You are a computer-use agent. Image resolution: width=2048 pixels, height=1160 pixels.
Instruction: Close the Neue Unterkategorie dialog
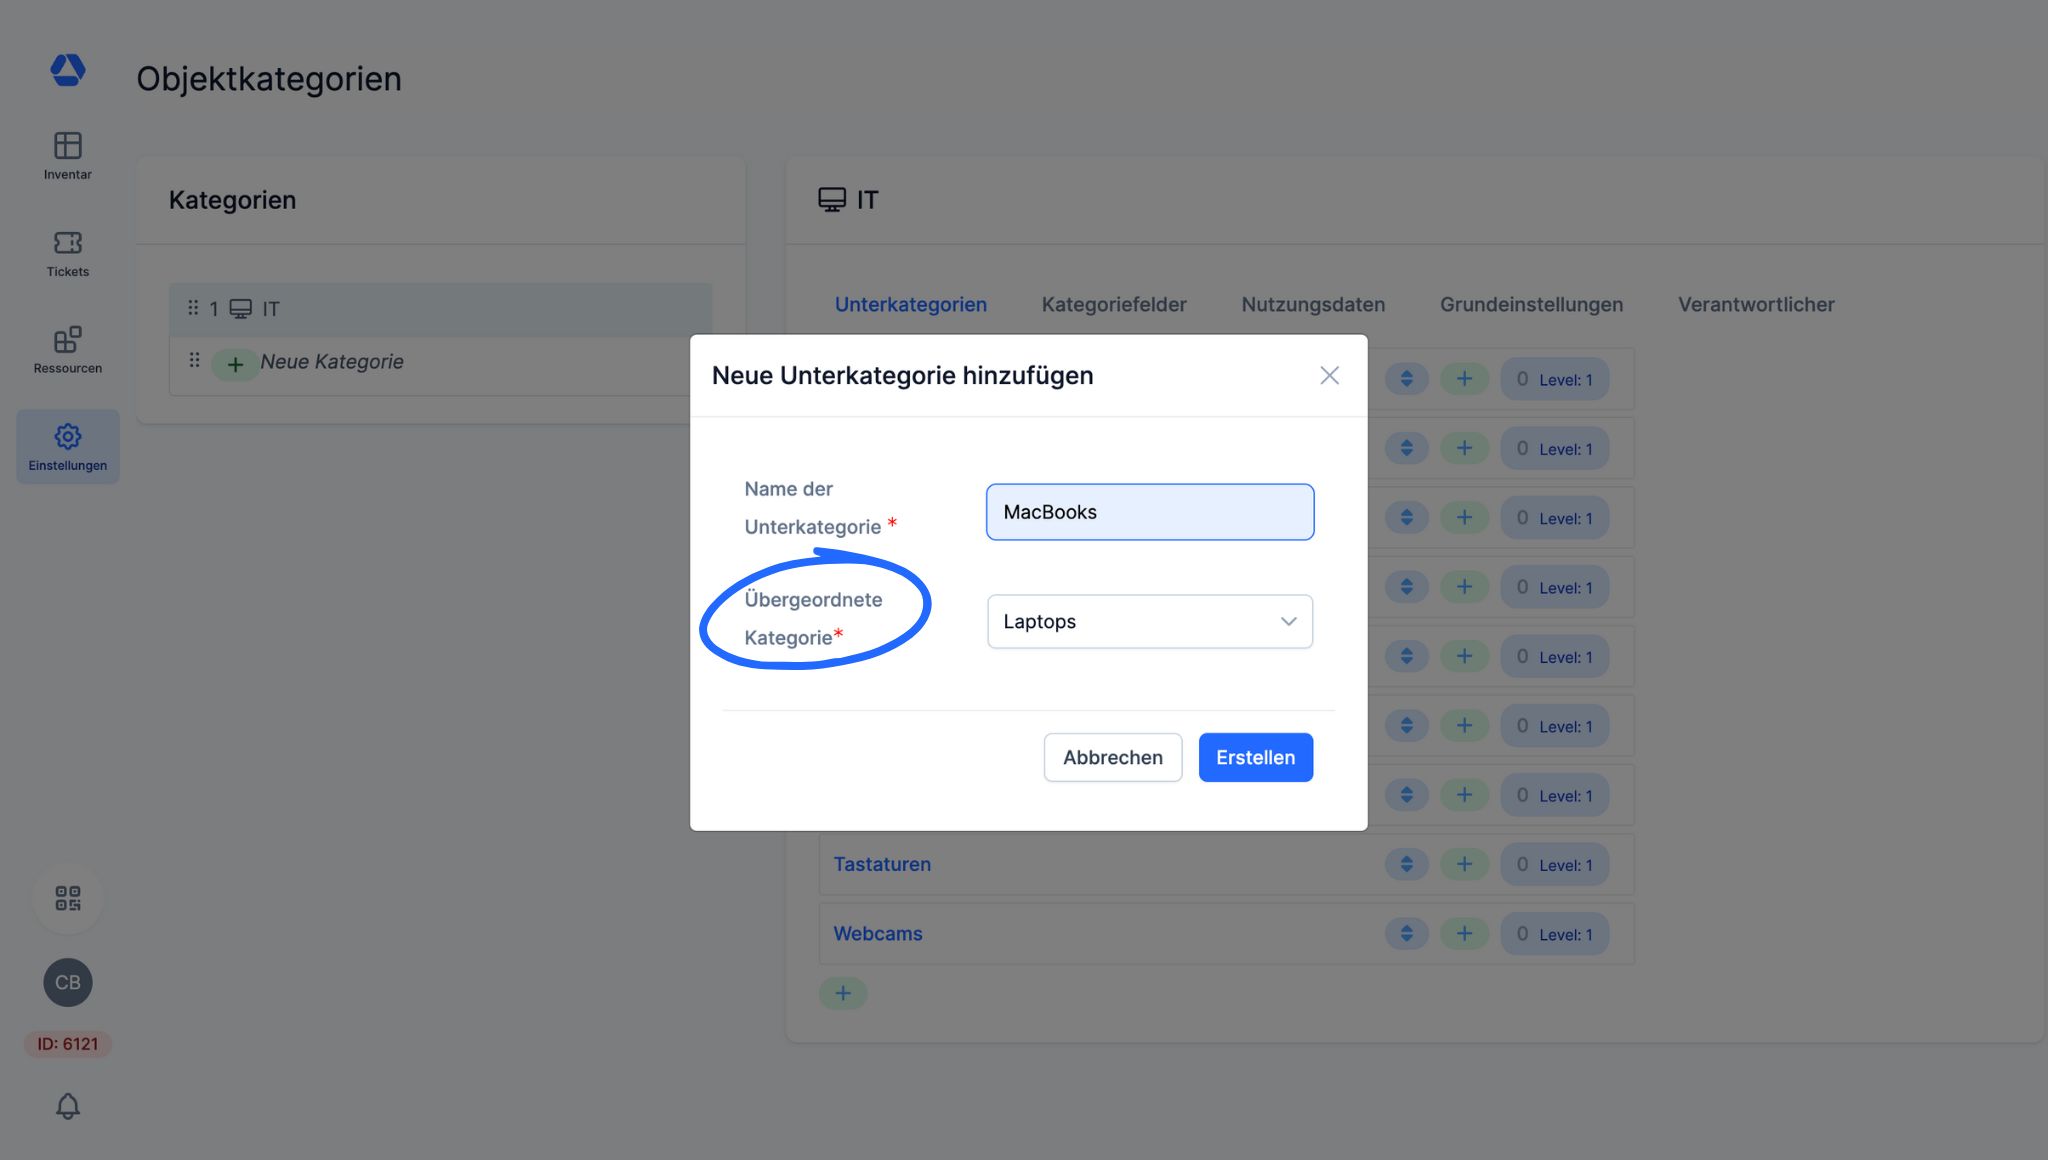click(x=1329, y=375)
